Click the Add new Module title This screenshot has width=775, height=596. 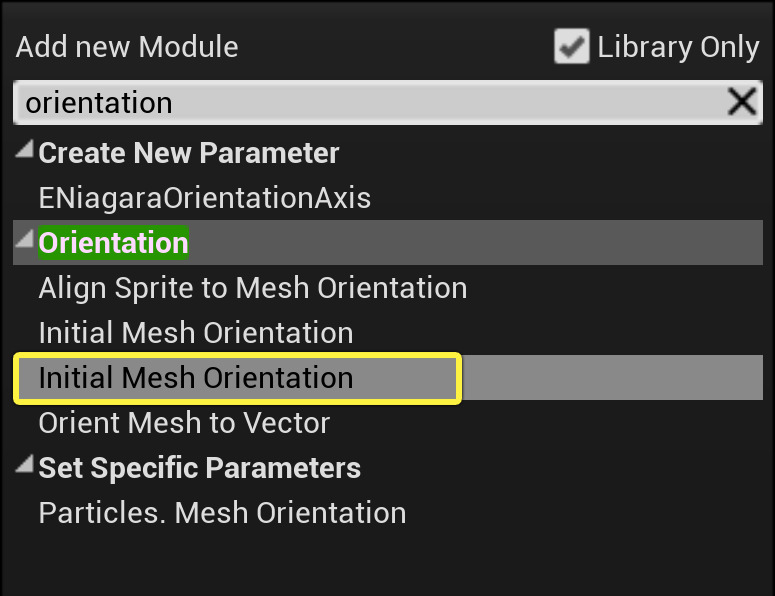tap(127, 47)
